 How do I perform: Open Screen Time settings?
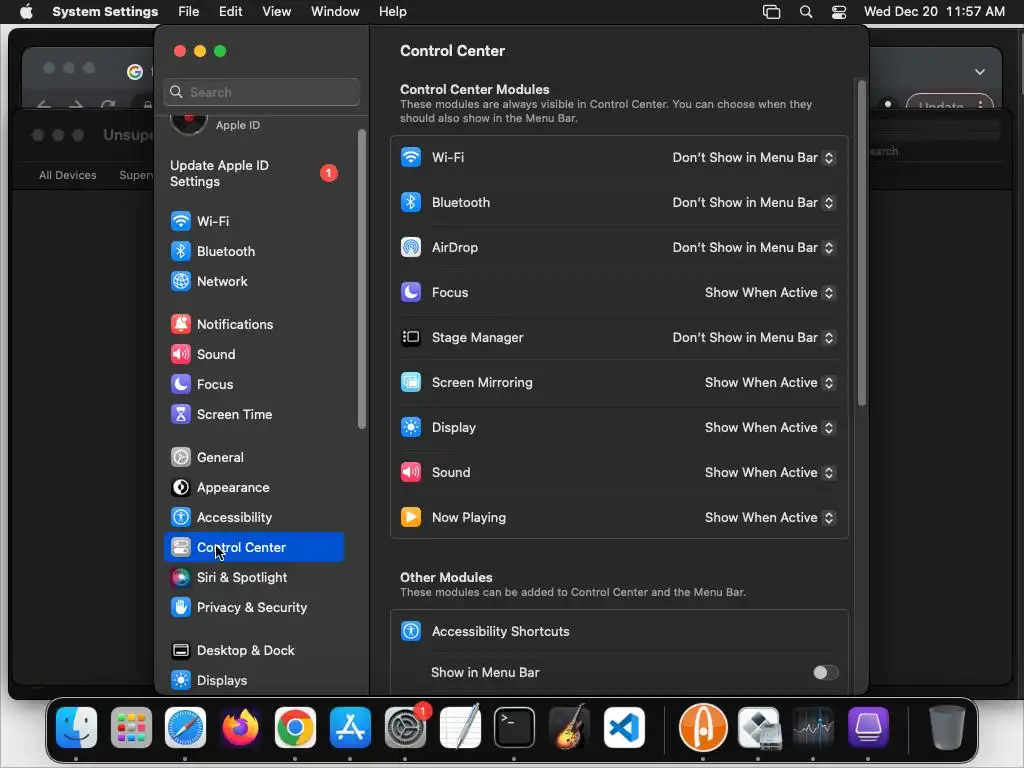click(x=253, y=414)
